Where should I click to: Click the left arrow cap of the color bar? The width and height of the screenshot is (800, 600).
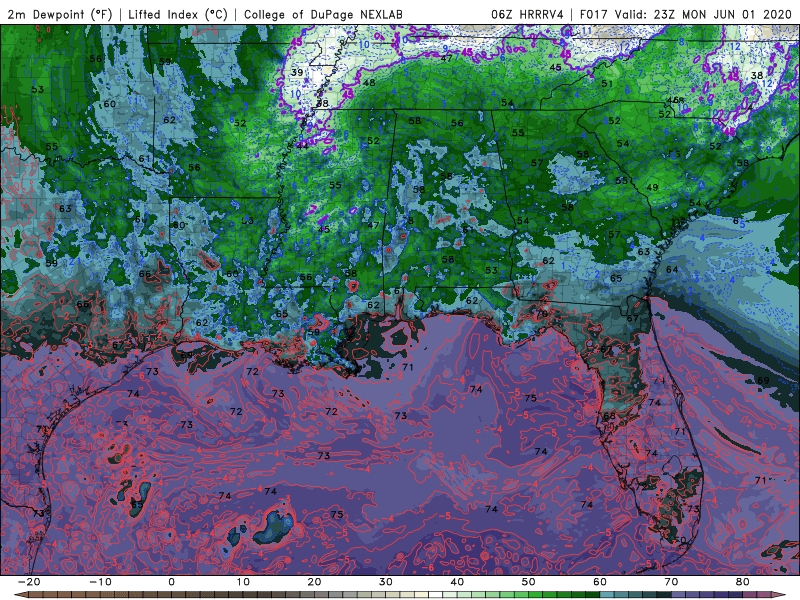click(x=19, y=595)
